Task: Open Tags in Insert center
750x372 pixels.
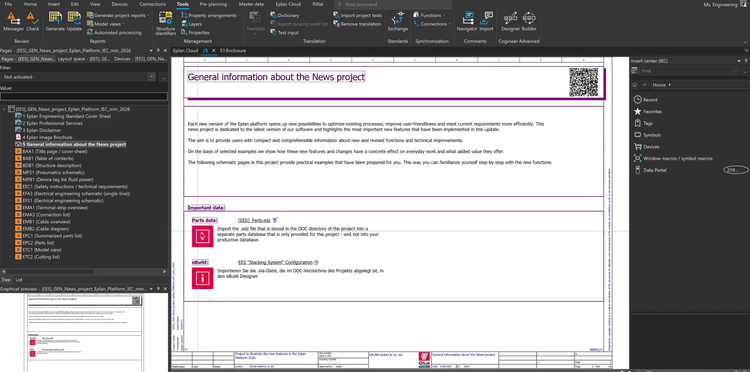Action: (643, 123)
